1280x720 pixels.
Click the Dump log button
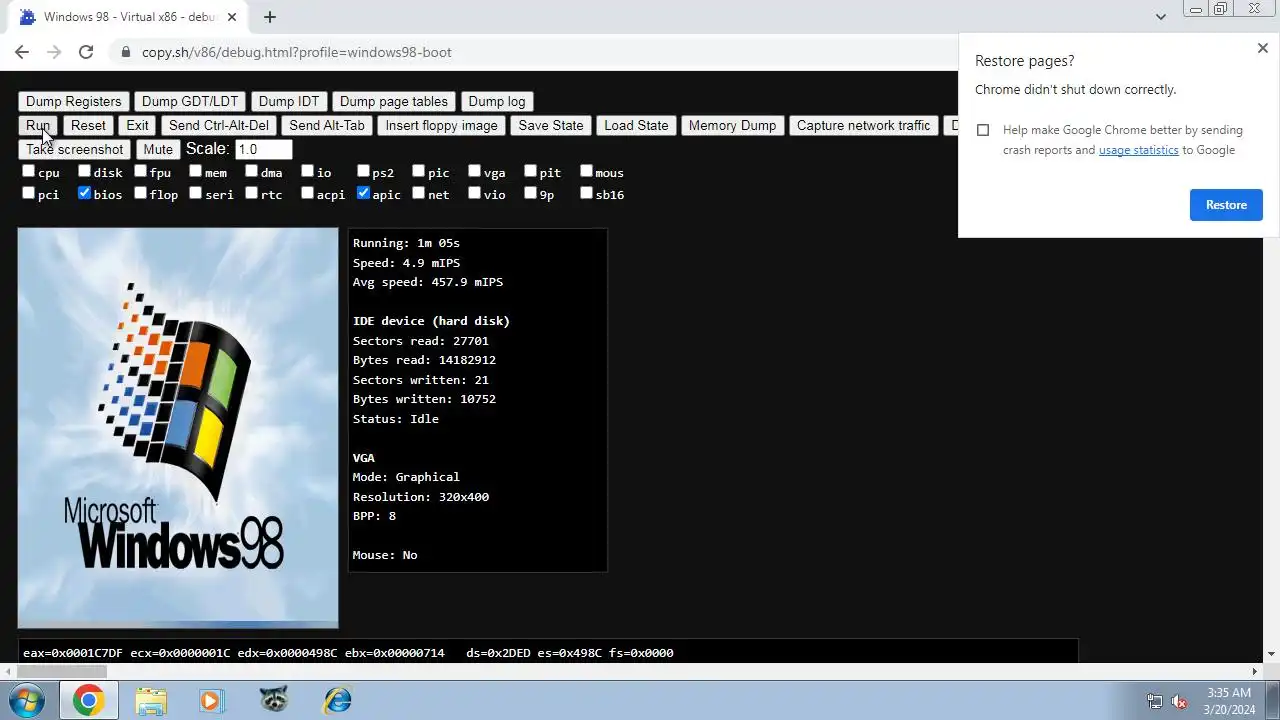(497, 101)
